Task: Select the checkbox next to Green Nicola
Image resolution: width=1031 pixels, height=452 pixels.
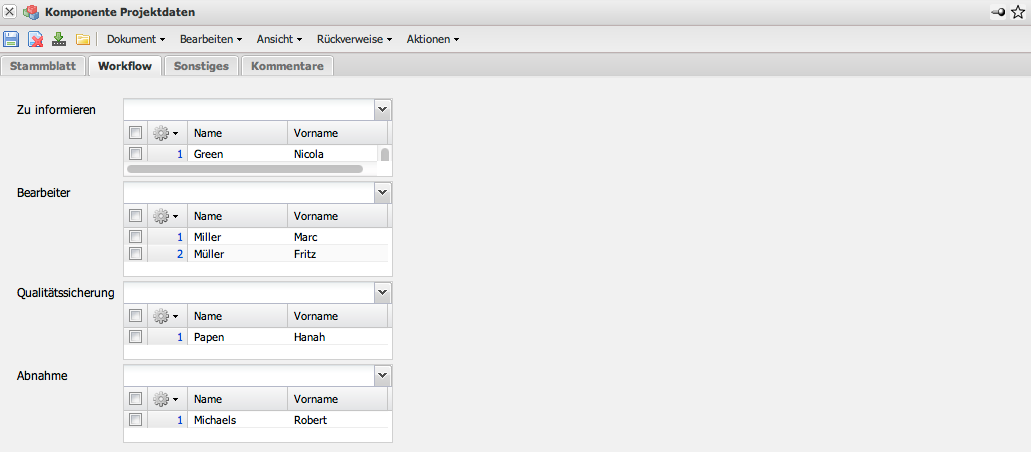Action: pos(136,154)
